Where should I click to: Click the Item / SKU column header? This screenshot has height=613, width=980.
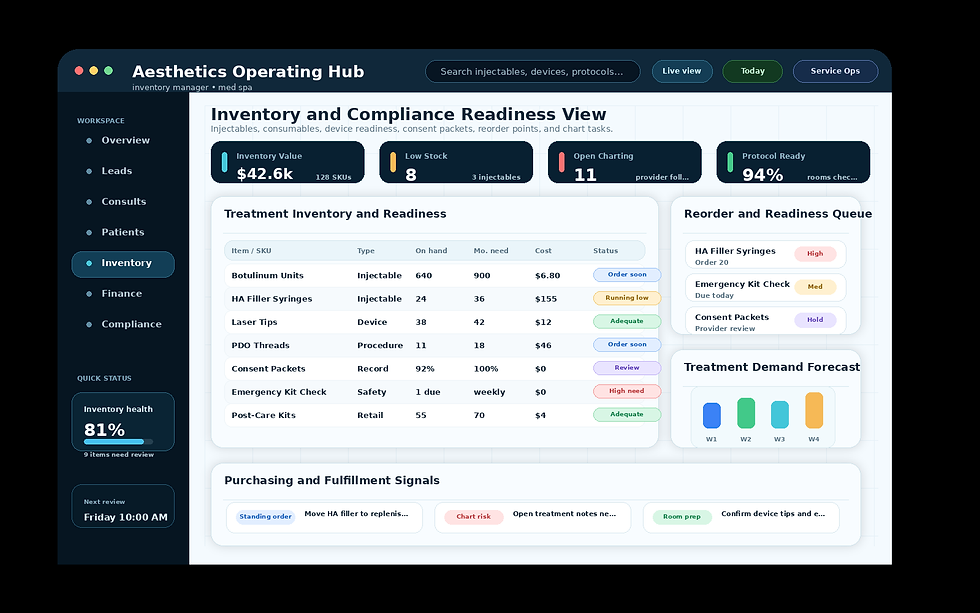[x=251, y=251]
